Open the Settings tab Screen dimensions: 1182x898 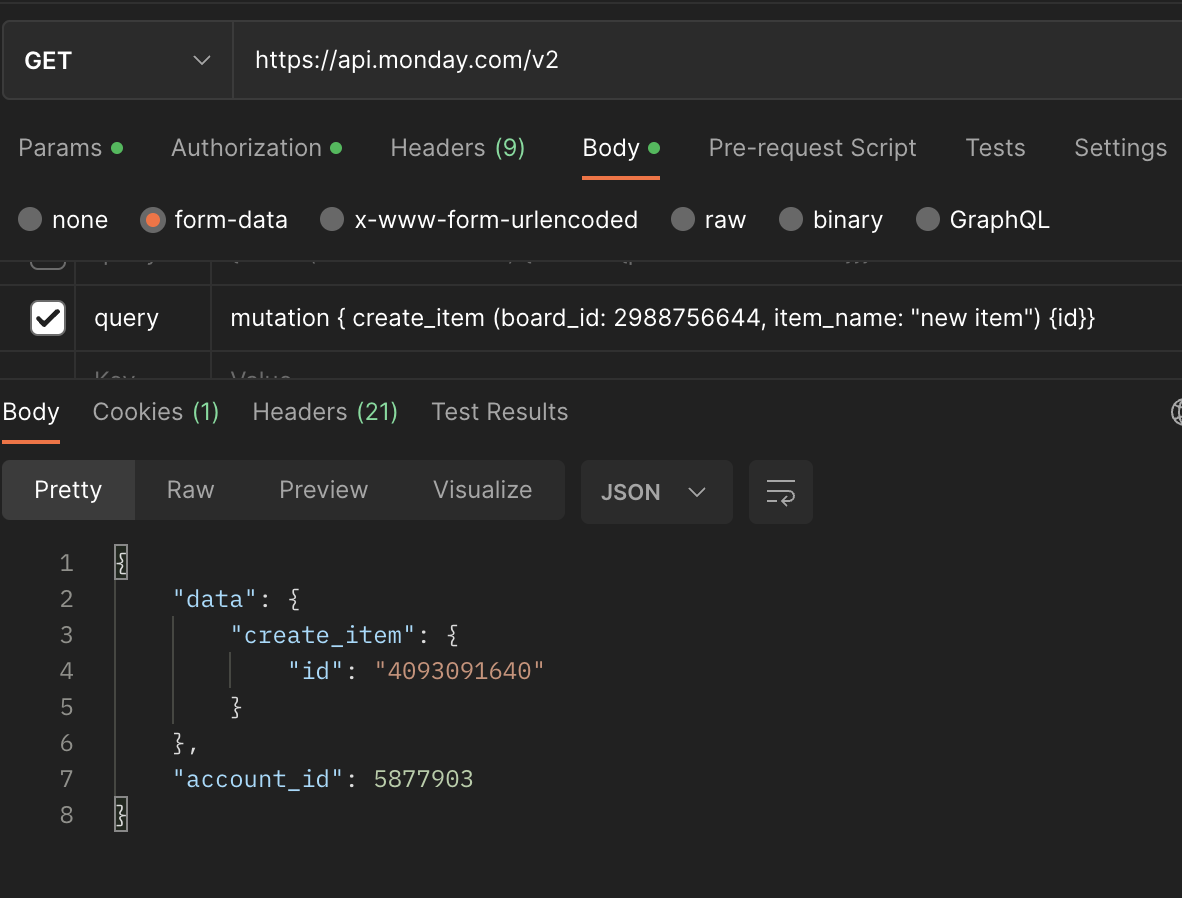(1120, 148)
